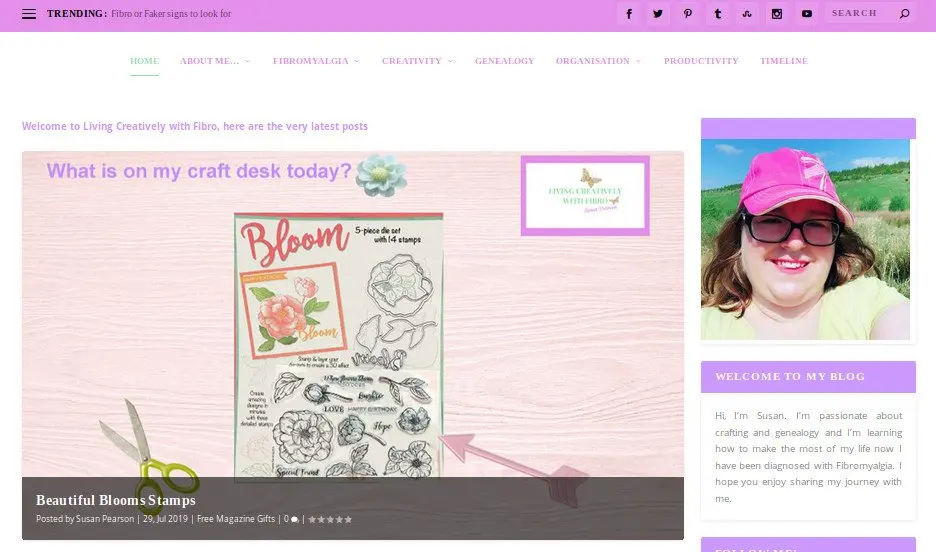
Task: Open the Pinterest profile icon
Action: [x=688, y=14]
